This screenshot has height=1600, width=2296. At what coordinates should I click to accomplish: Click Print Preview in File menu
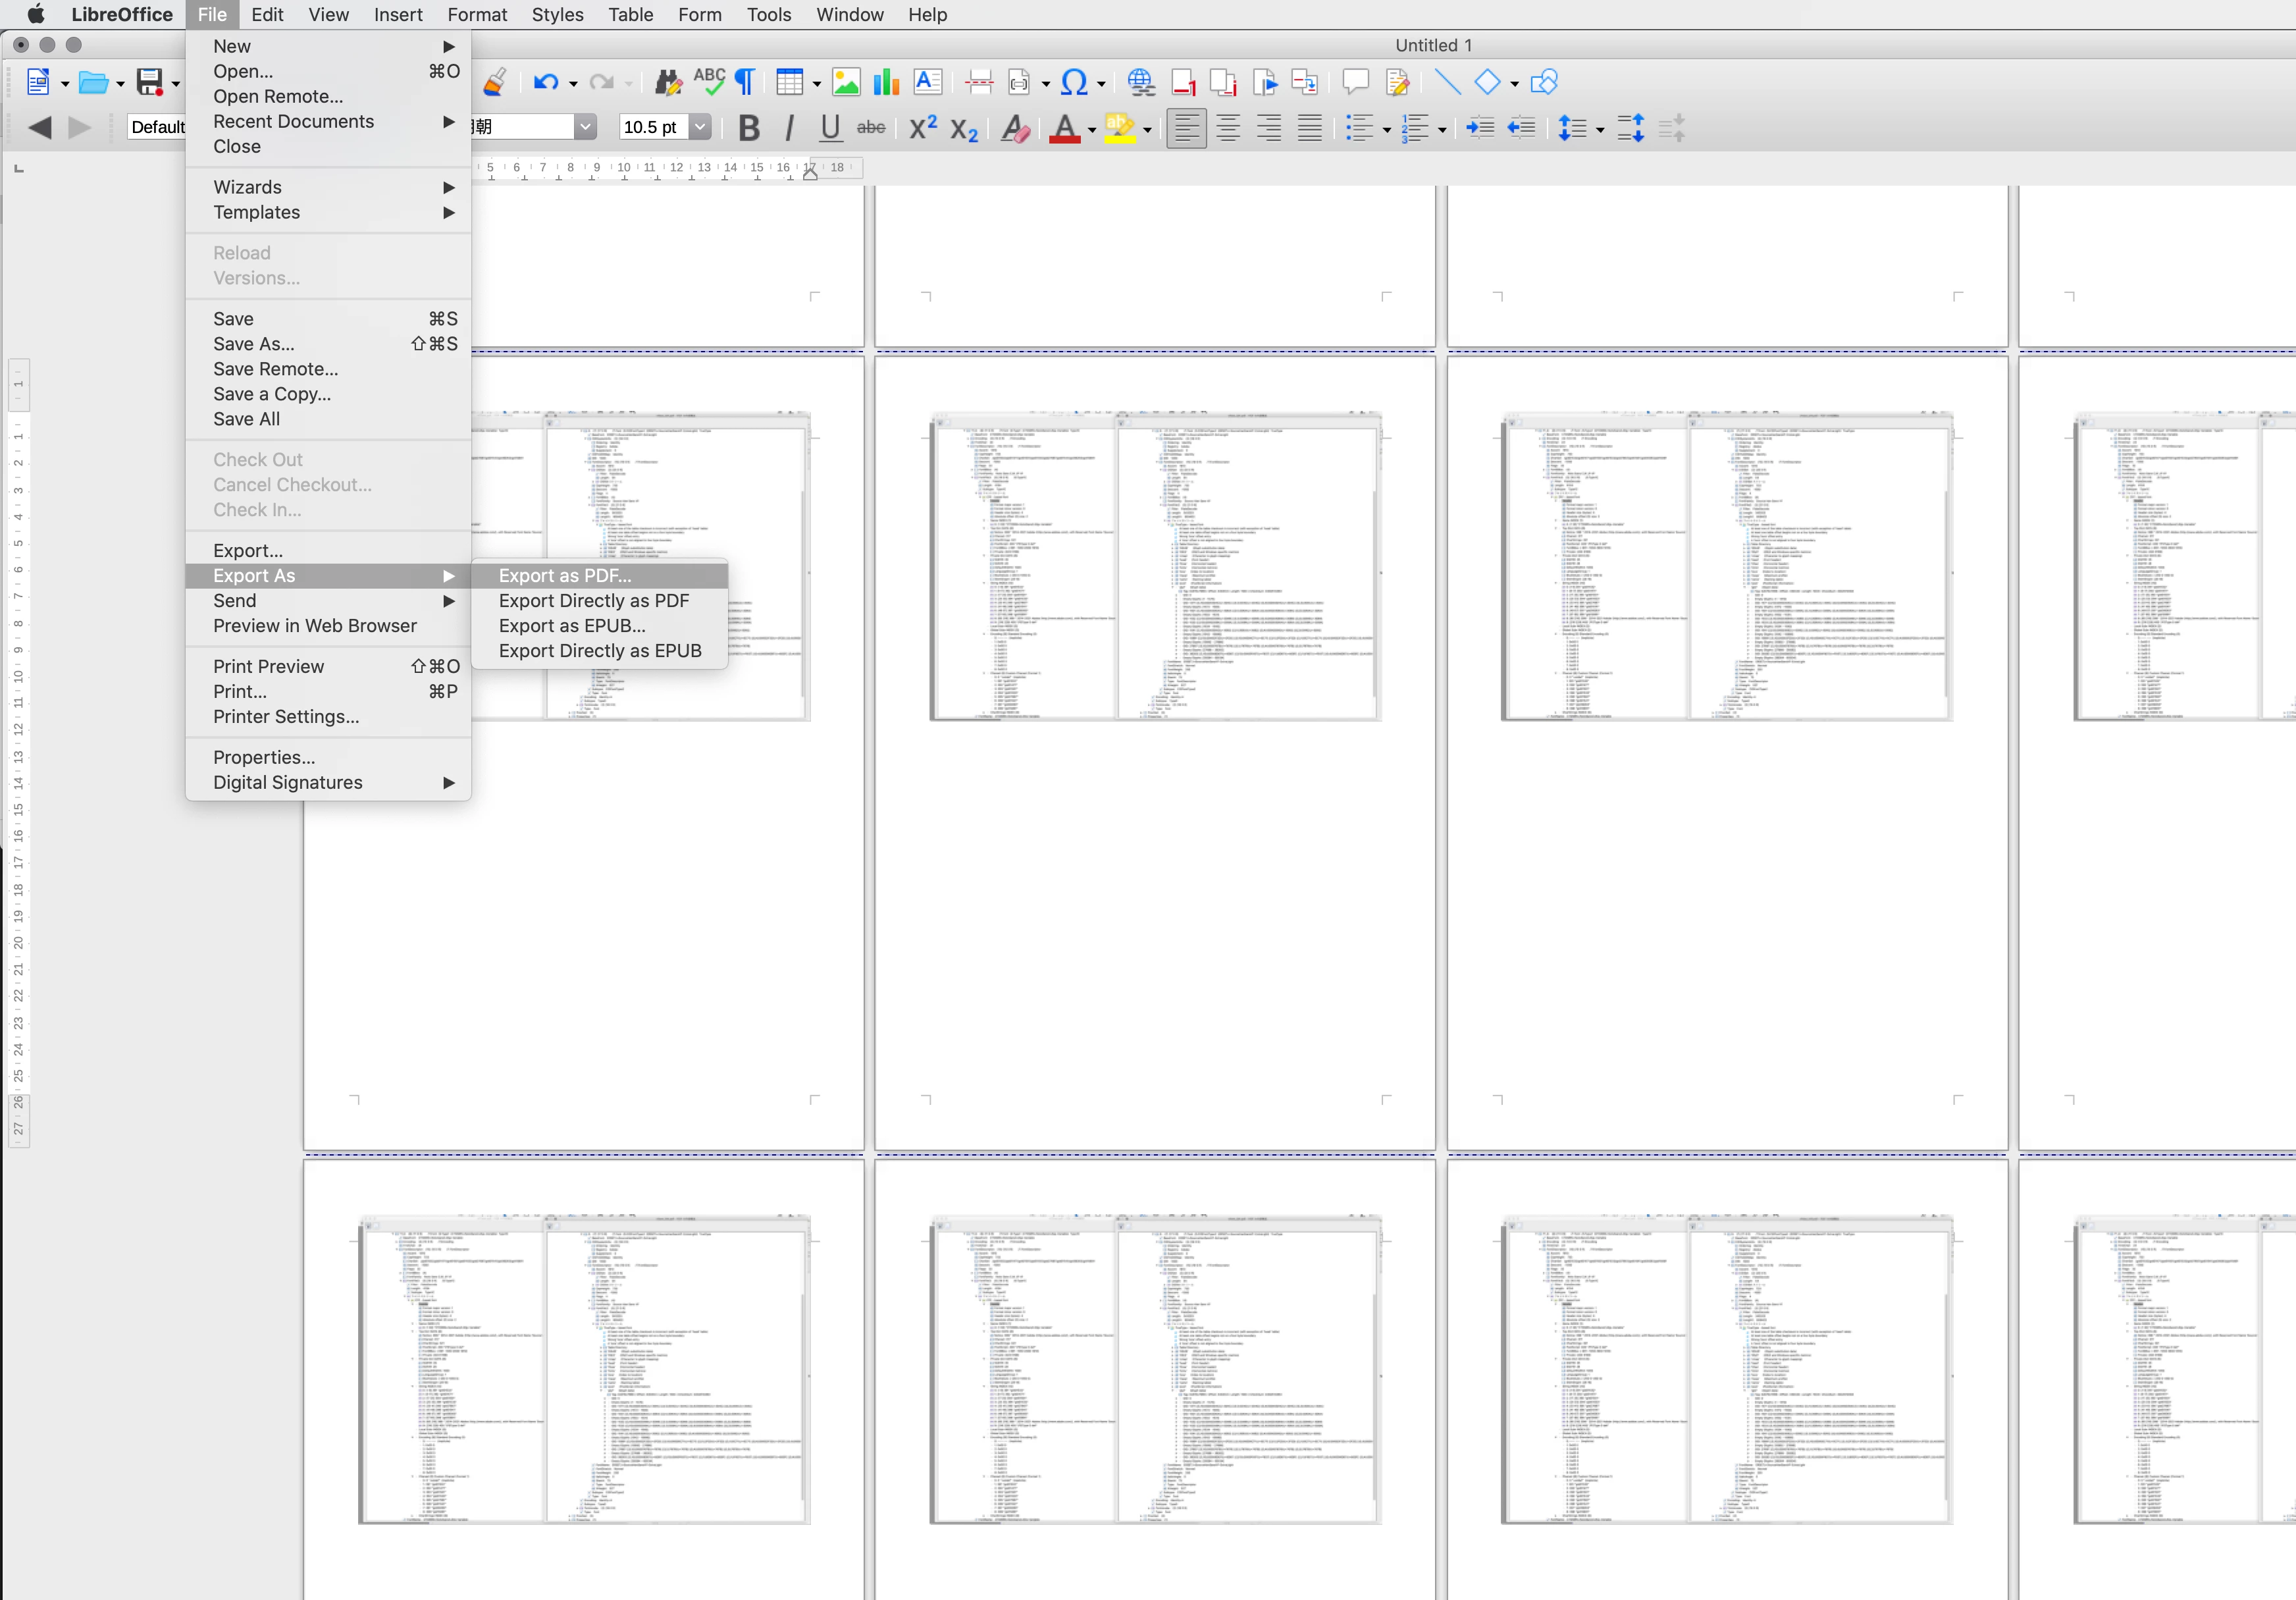click(268, 666)
